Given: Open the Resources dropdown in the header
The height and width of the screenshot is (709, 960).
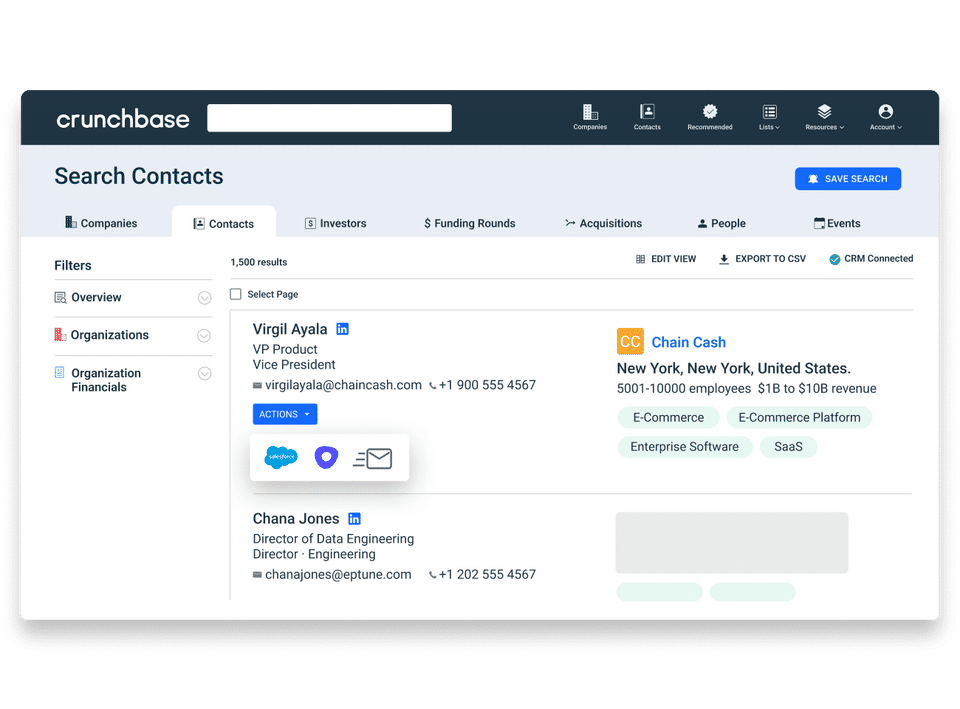Looking at the screenshot, I should click(x=824, y=117).
